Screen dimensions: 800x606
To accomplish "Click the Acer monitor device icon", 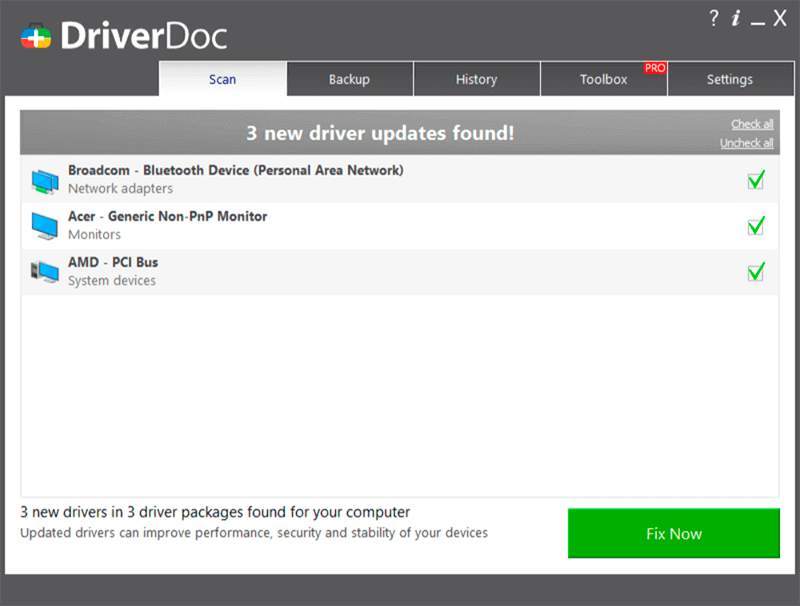I will pos(42,224).
